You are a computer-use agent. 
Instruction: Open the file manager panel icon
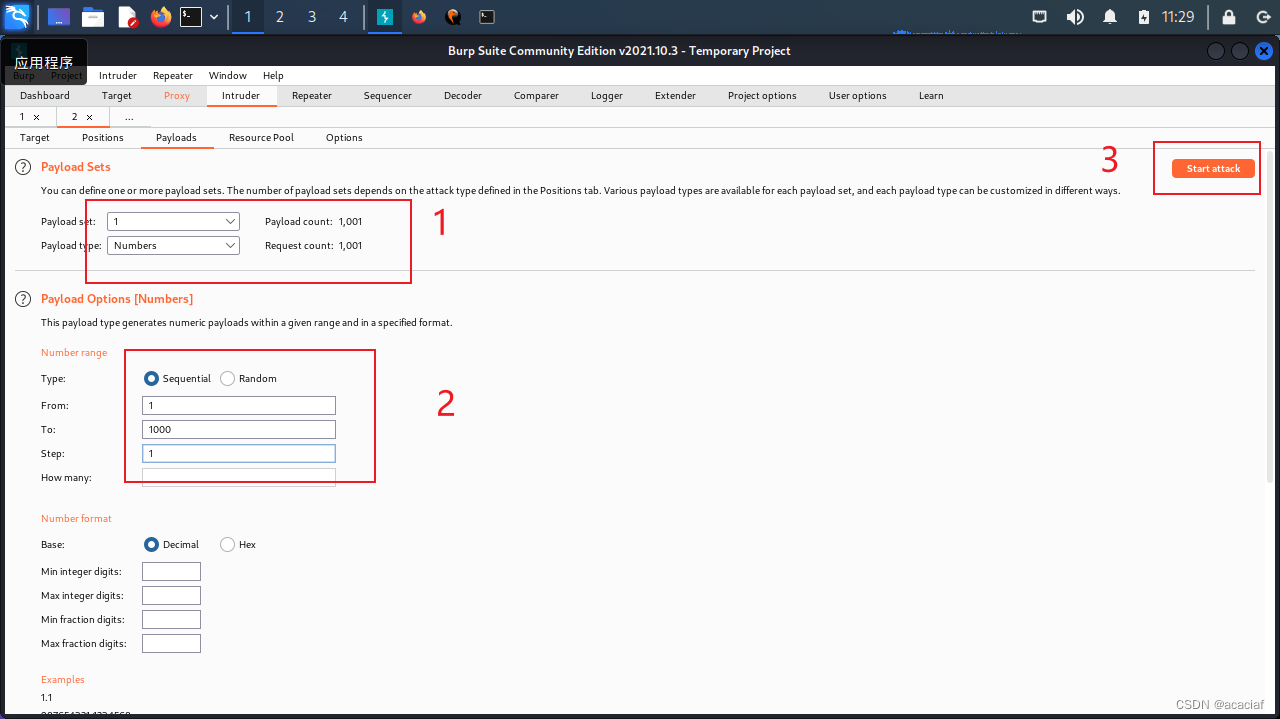pyautogui.click(x=93, y=17)
